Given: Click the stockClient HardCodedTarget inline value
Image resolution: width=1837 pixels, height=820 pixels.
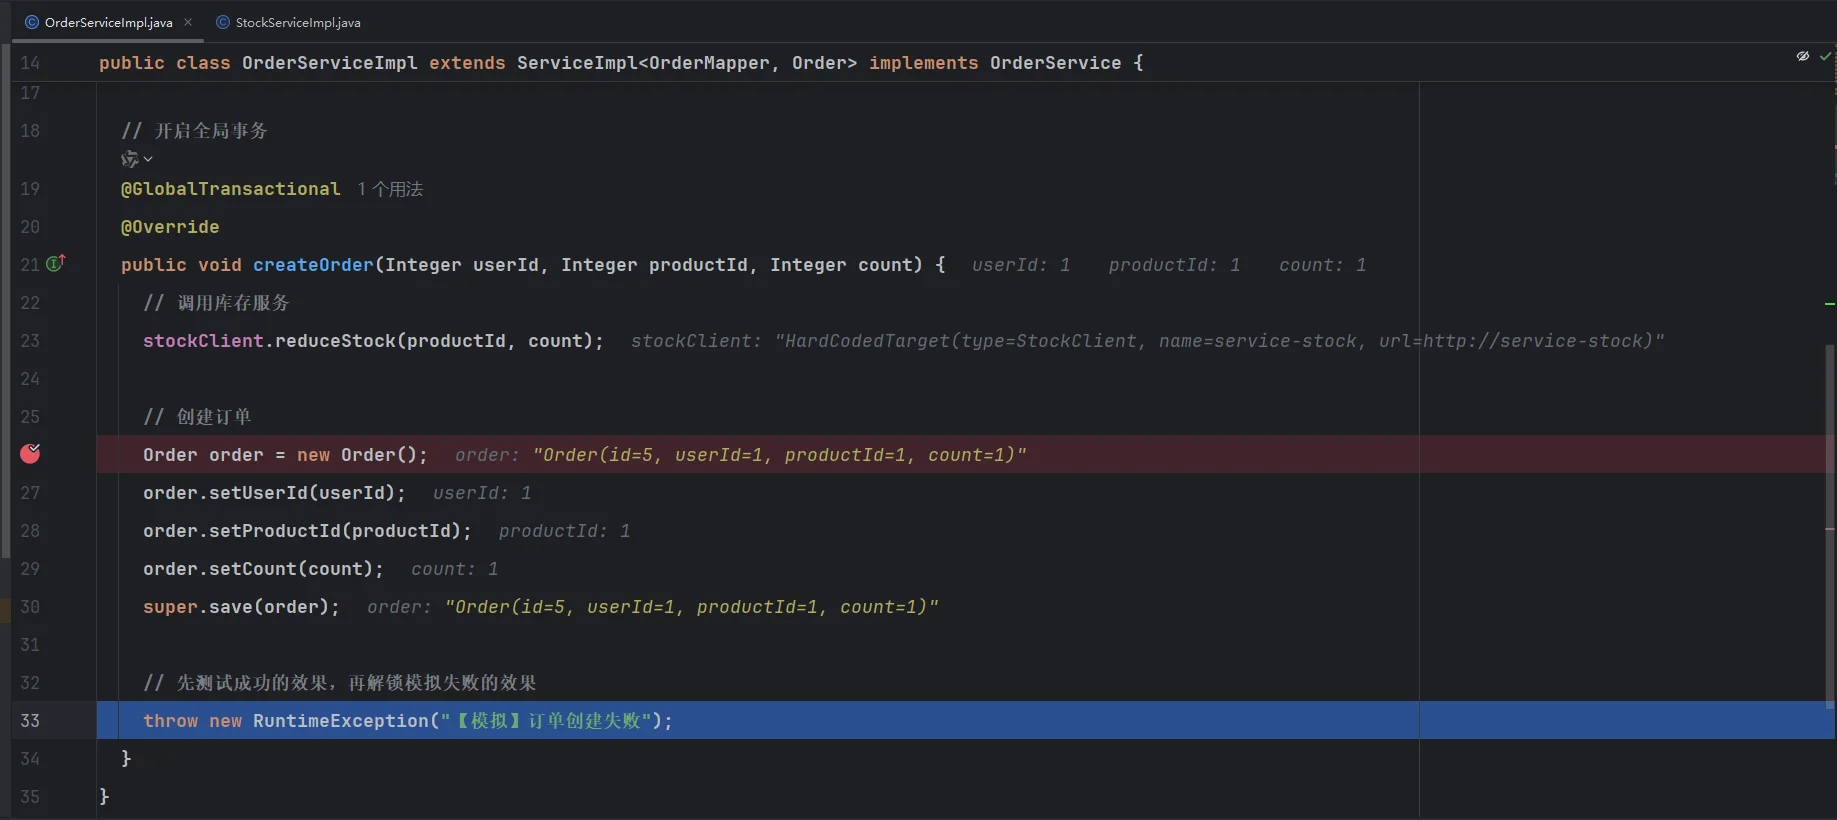Looking at the screenshot, I should [x=1148, y=341].
